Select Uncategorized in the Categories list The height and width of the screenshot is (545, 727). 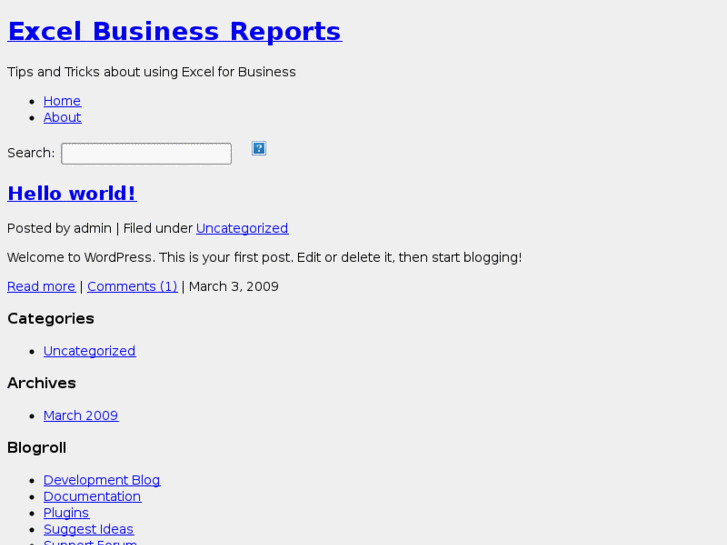tap(89, 351)
